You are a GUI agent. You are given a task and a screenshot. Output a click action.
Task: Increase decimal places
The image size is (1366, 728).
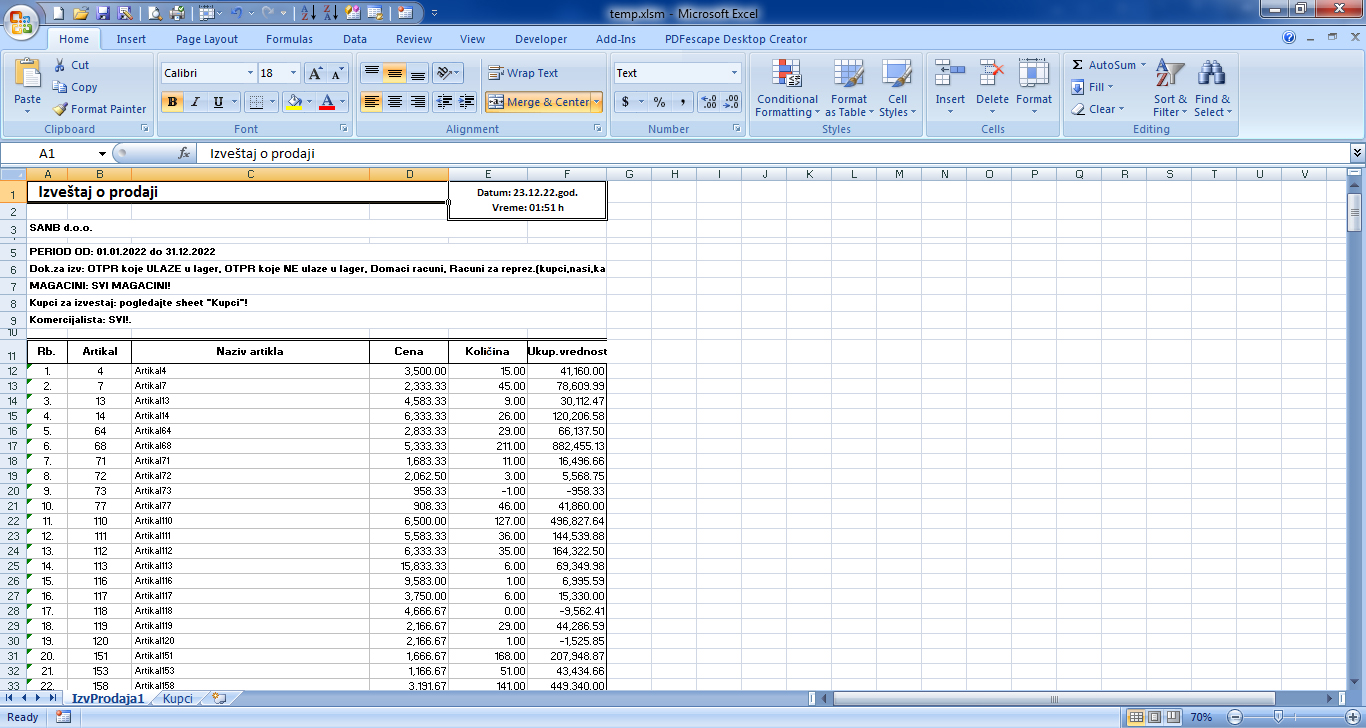coord(709,102)
